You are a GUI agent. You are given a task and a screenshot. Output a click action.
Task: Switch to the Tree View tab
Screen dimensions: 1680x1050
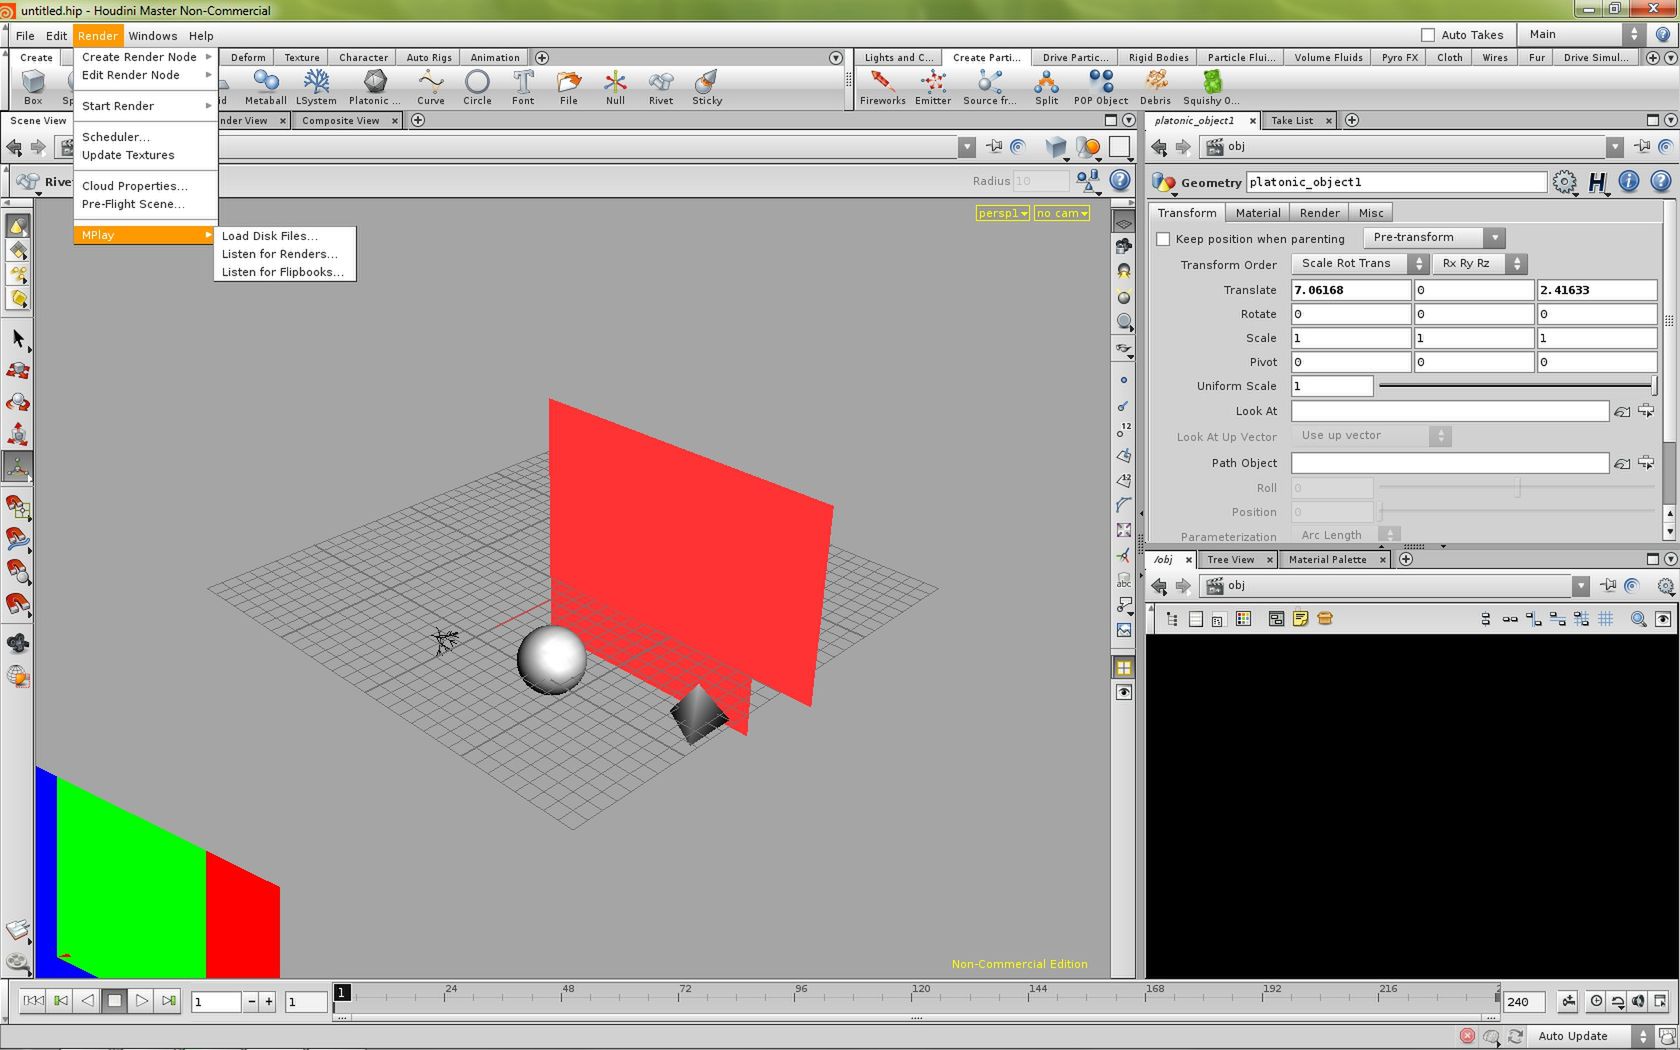point(1230,560)
